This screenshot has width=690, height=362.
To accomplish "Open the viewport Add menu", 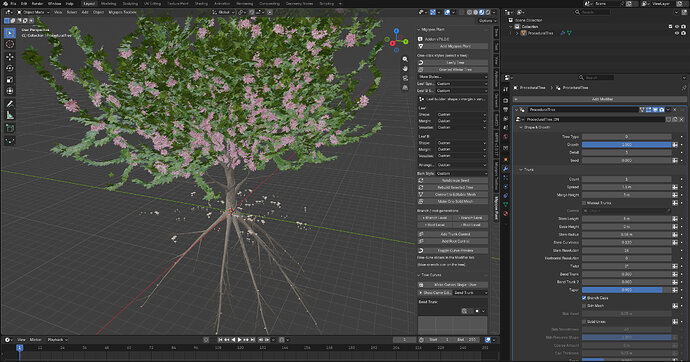I will (x=85, y=12).
